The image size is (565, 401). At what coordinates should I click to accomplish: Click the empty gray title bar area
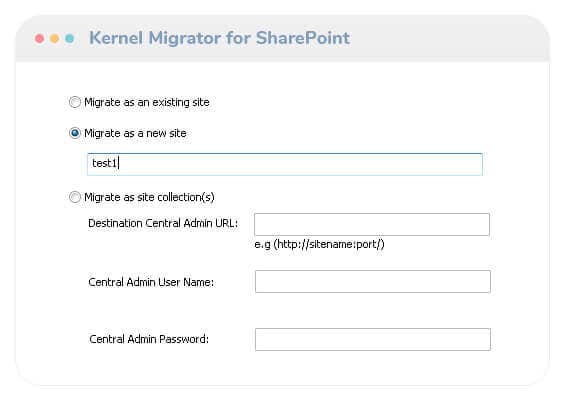(x=447, y=38)
